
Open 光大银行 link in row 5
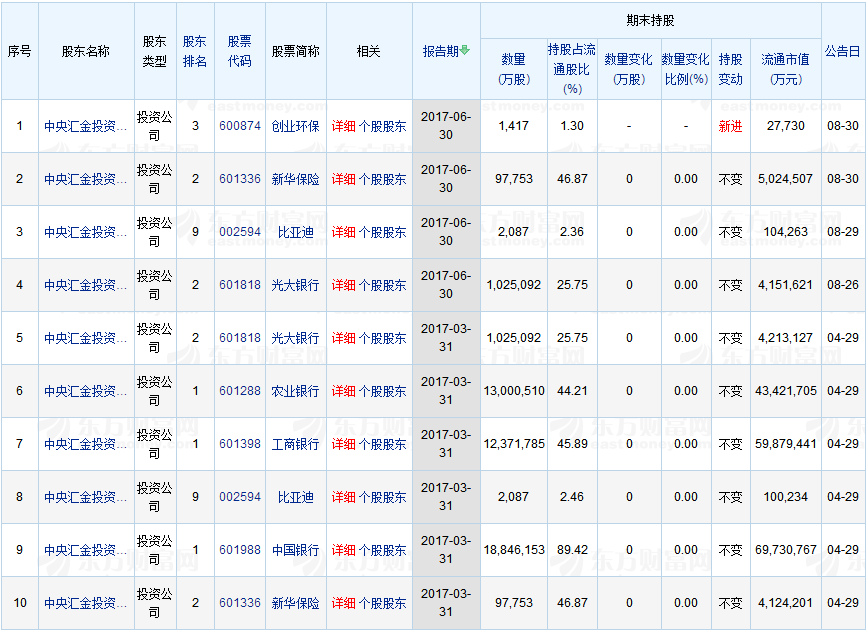[x=296, y=338]
